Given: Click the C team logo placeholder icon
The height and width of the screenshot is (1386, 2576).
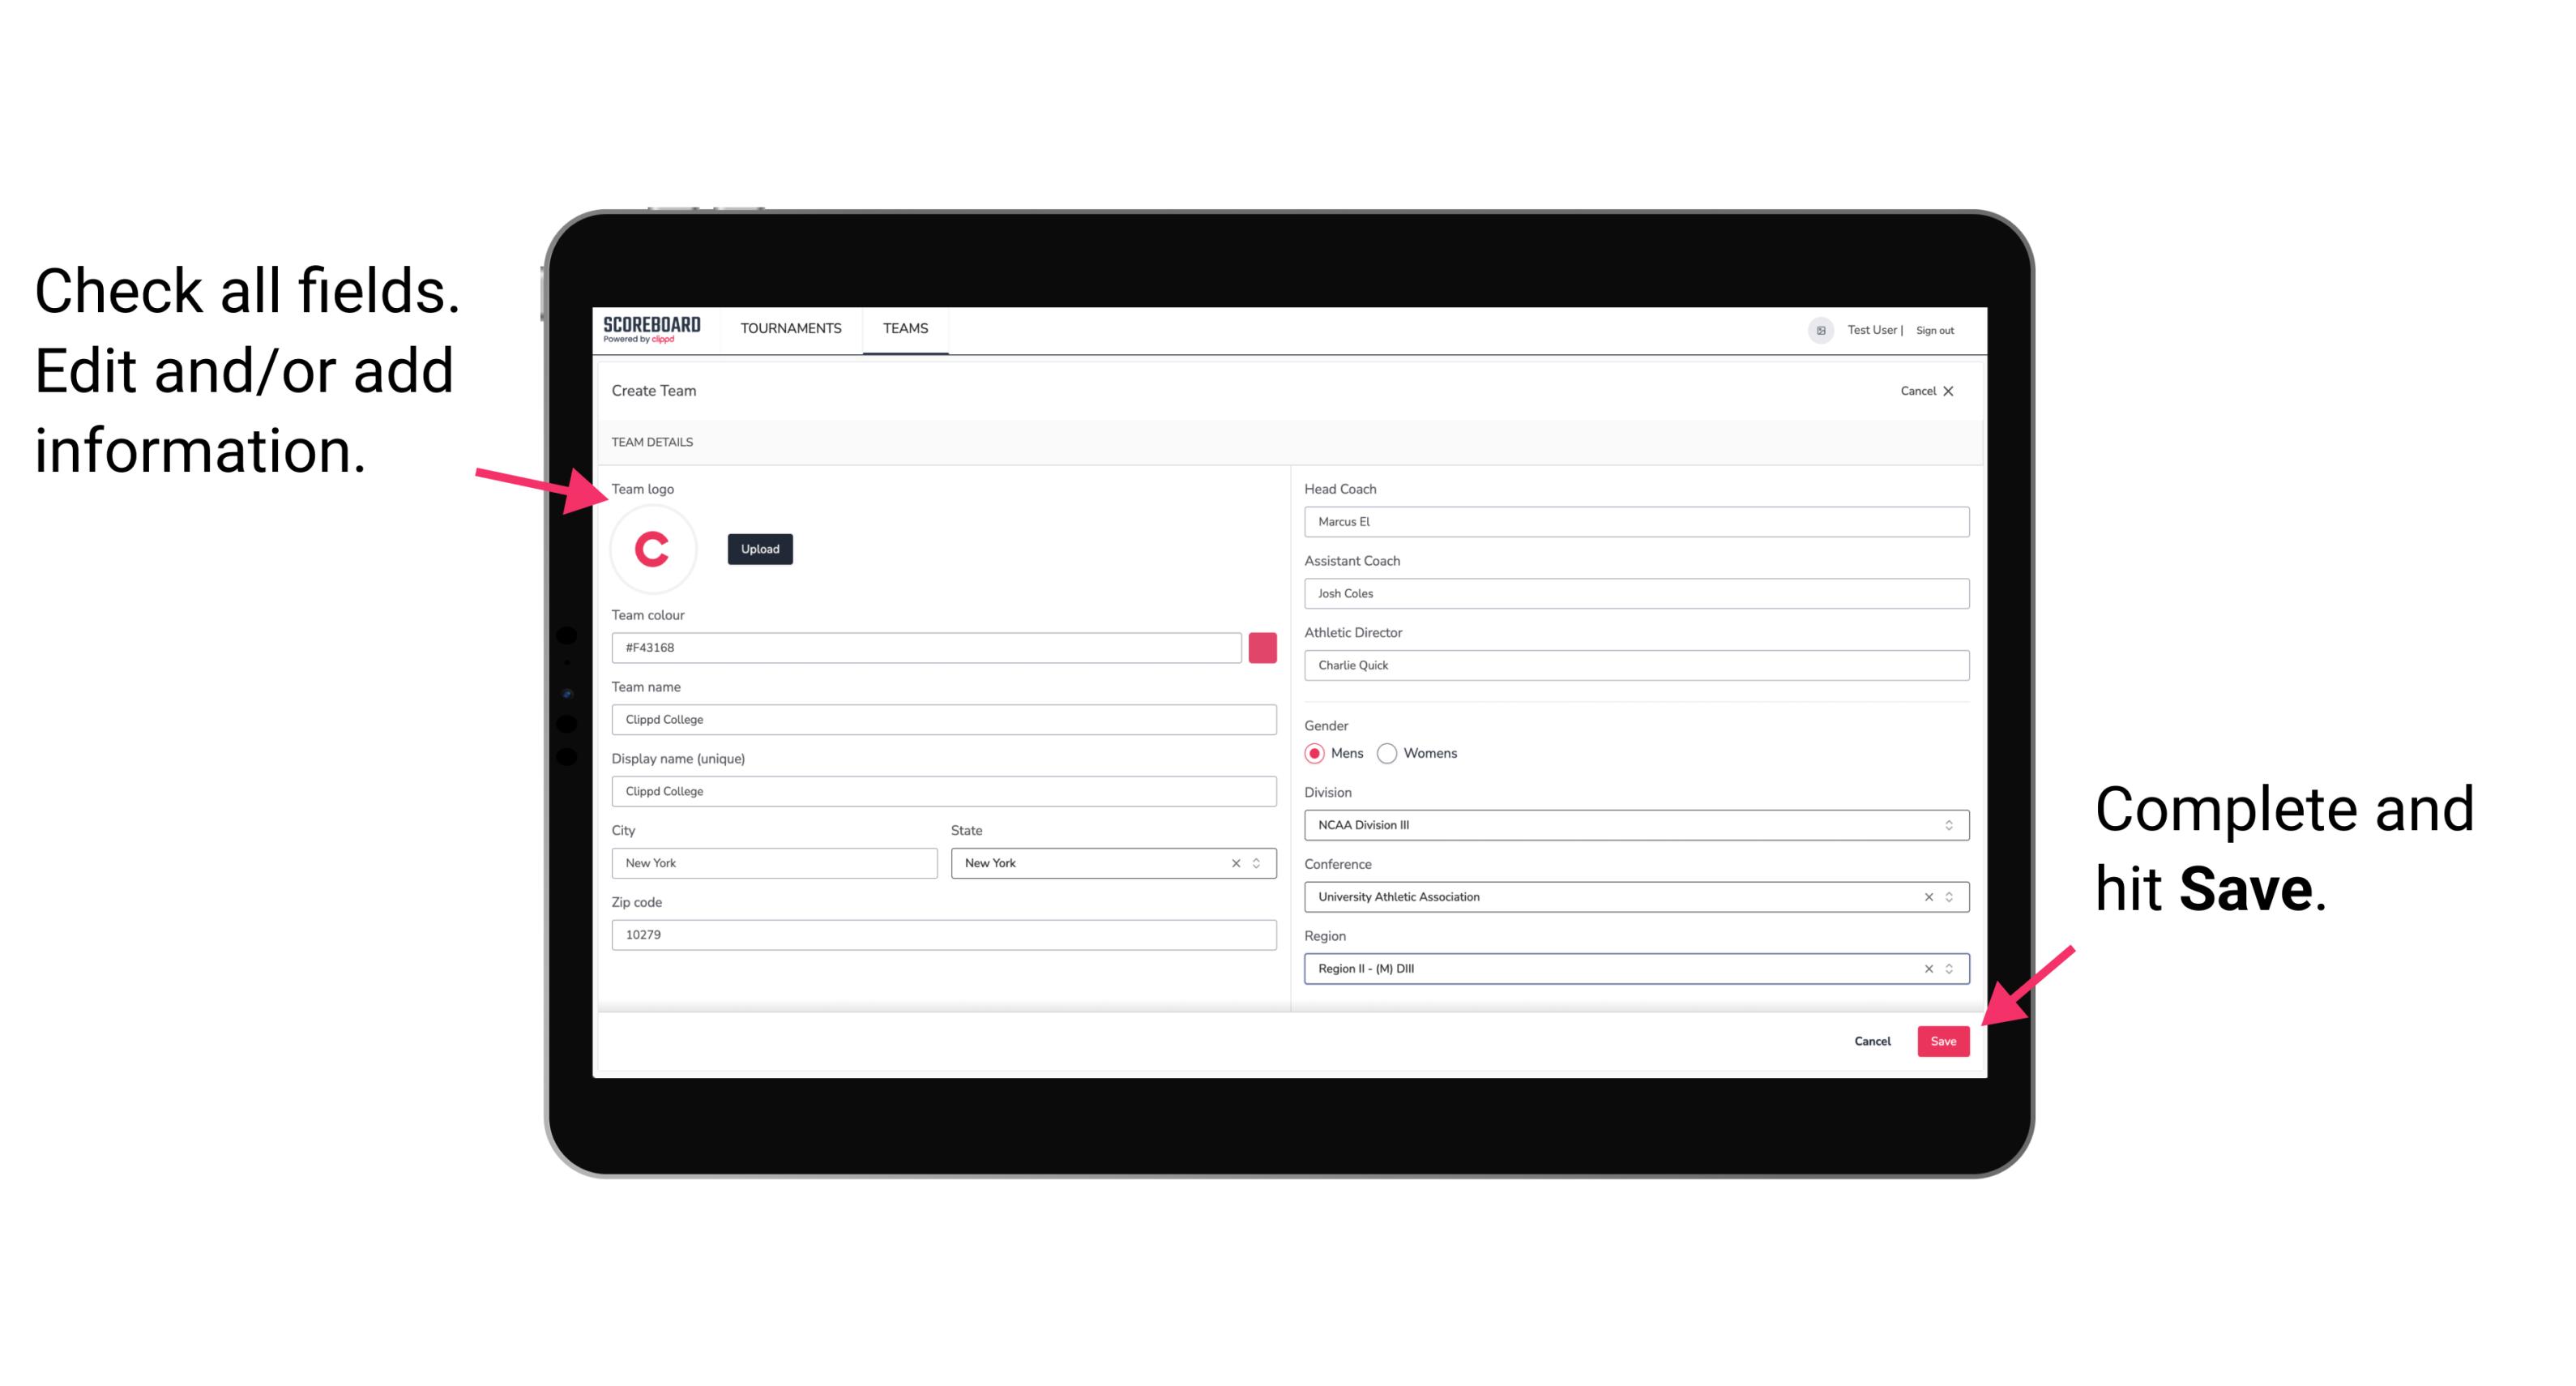Looking at the screenshot, I should point(651,546).
